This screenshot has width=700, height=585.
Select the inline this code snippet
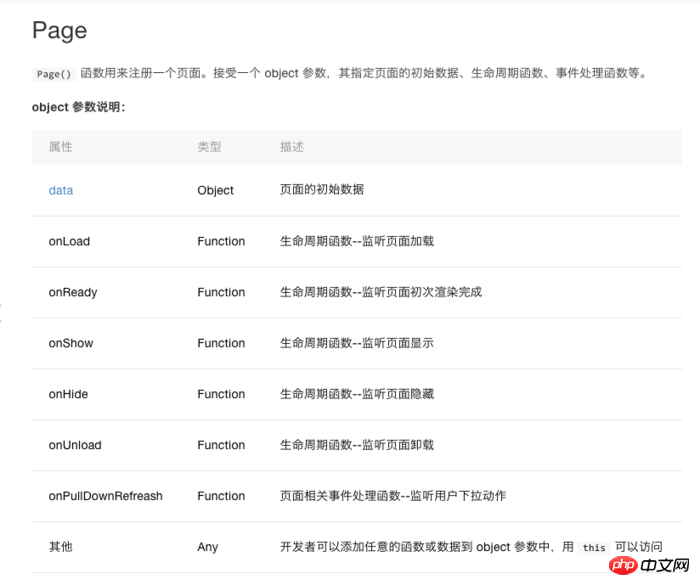594,548
